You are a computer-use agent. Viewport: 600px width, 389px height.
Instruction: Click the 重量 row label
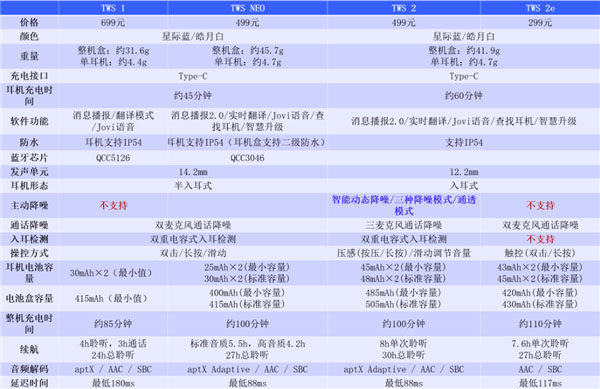pos(29,56)
